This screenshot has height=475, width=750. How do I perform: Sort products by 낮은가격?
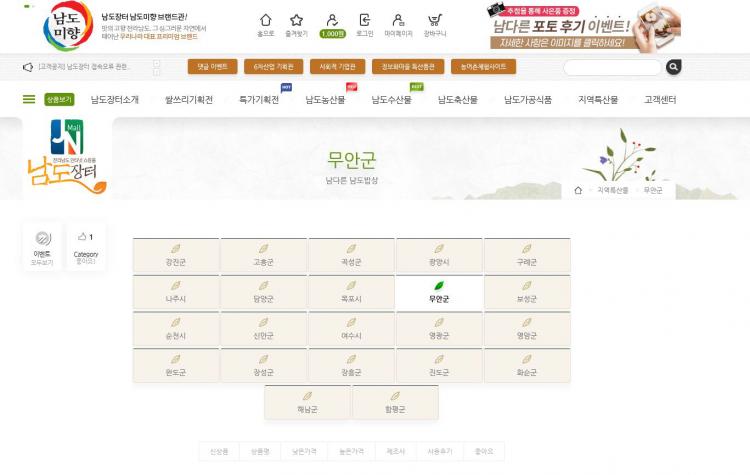pos(306,452)
